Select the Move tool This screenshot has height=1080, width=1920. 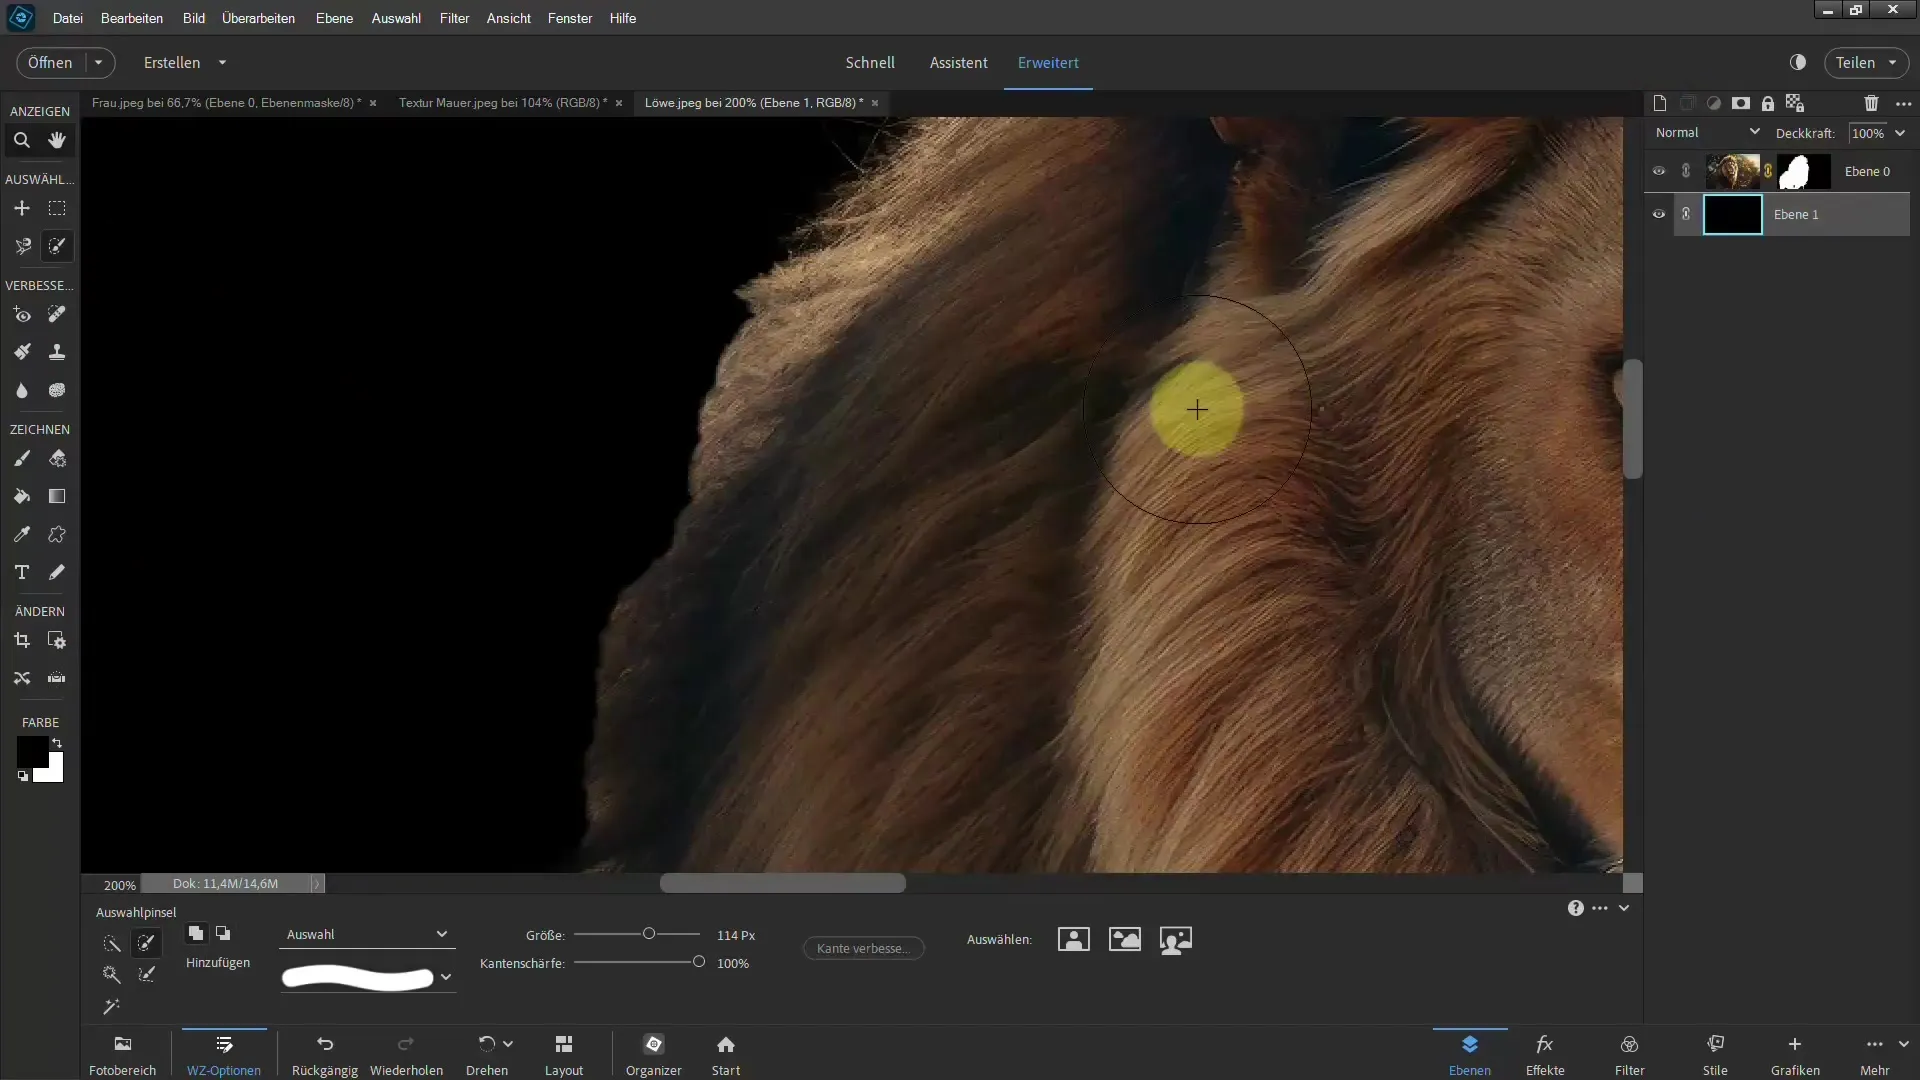[21, 208]
